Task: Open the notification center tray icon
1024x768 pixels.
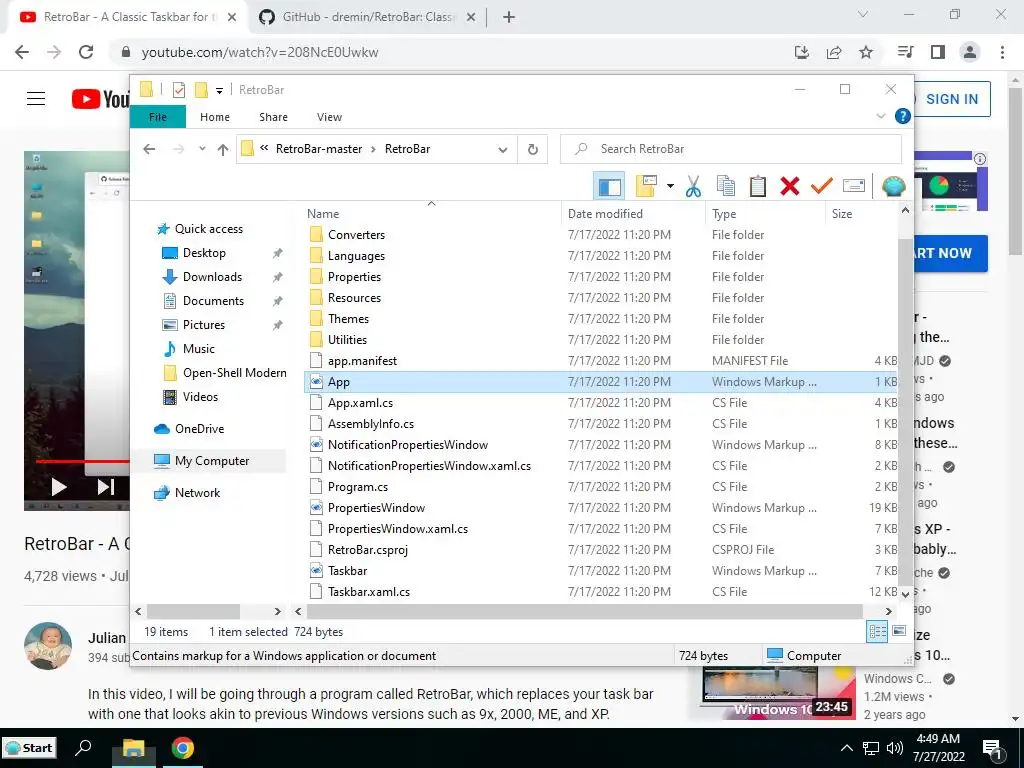Action: click(993, 748)
